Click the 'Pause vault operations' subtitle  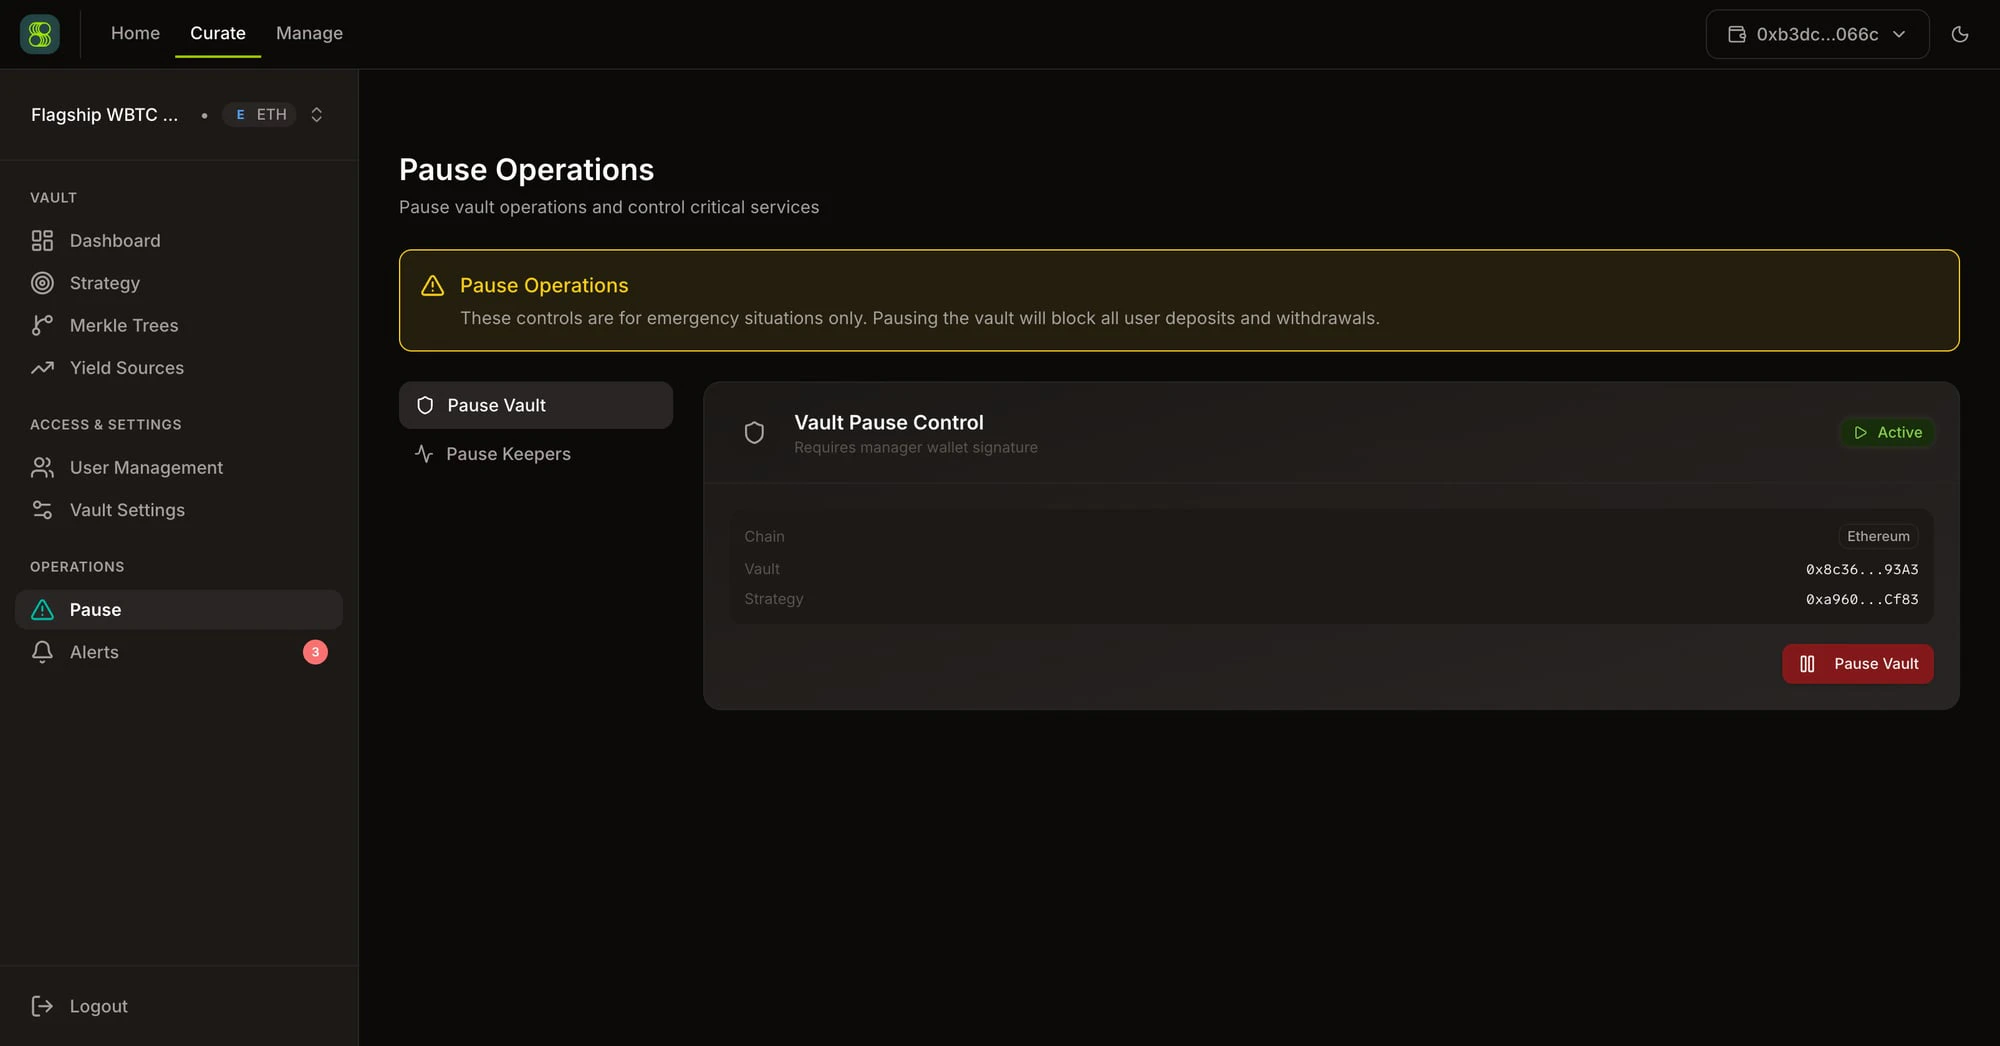click(609, 207)
